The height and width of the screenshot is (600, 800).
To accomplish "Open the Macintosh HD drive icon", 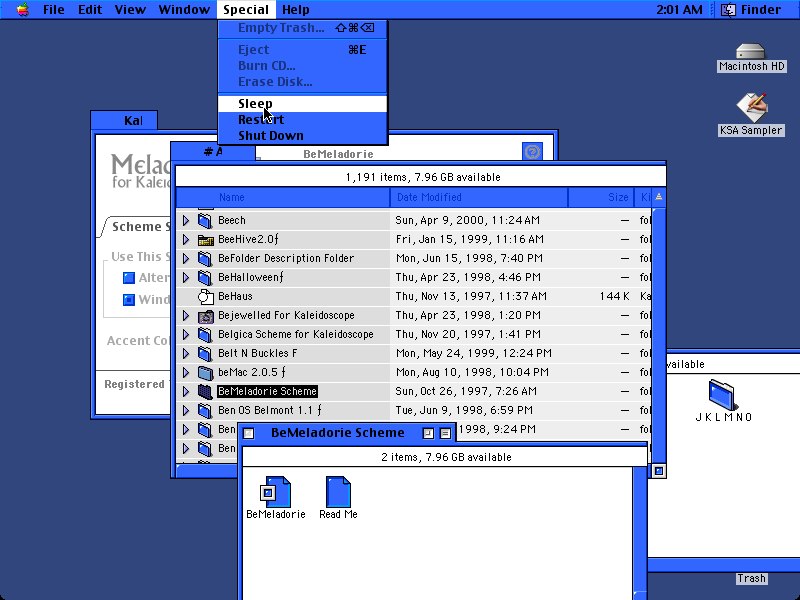I will 751,52.
